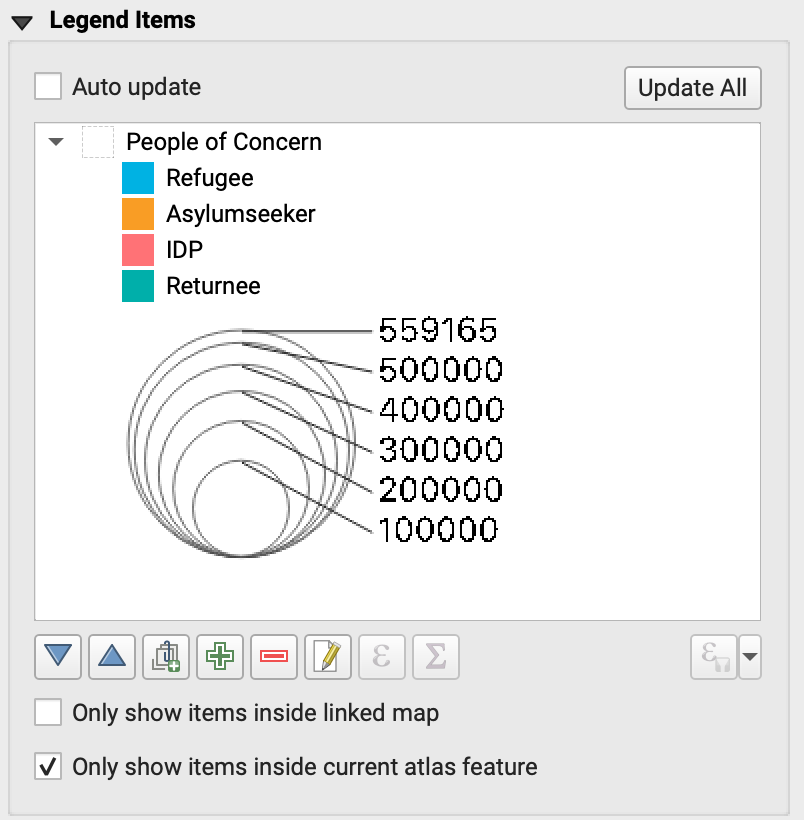Add a new legend item
The width and height of the screenshot is (804, 820).
[219, 657]
